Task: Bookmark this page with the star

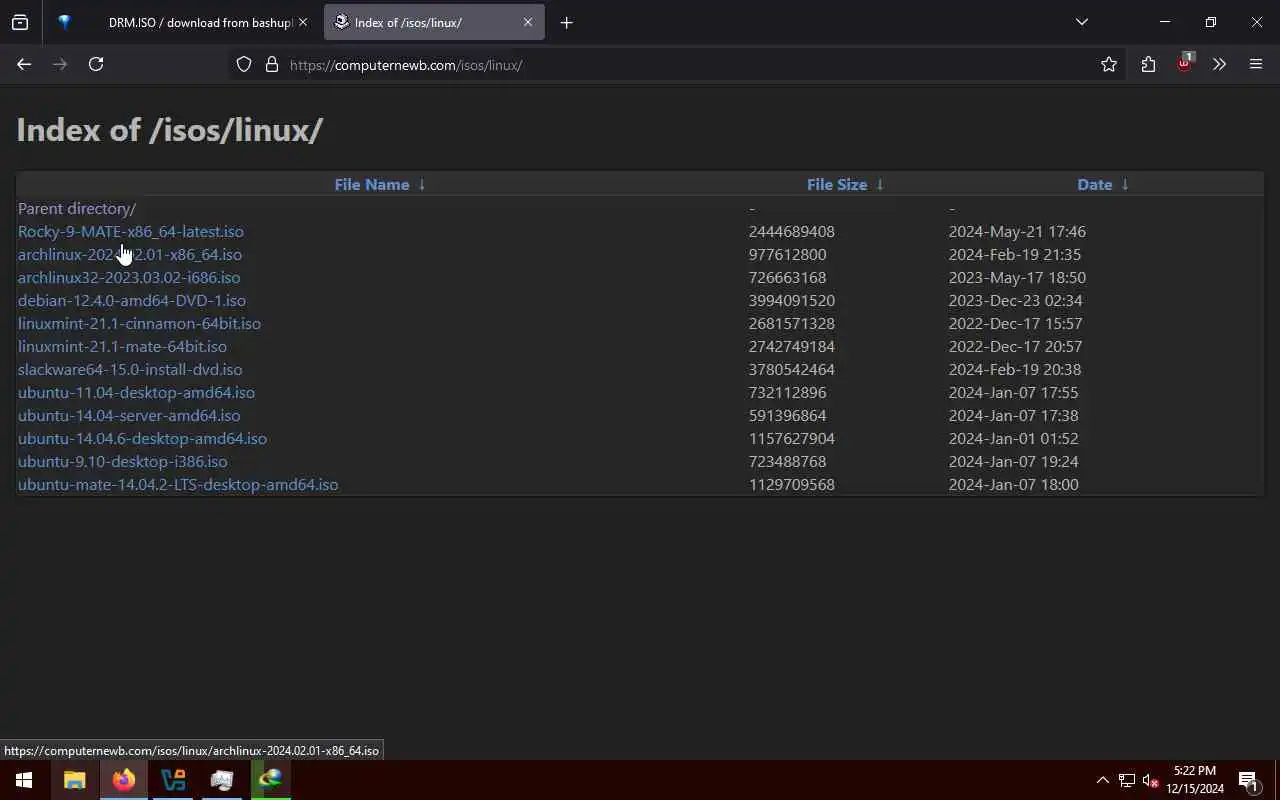Action: point(1109,65)
